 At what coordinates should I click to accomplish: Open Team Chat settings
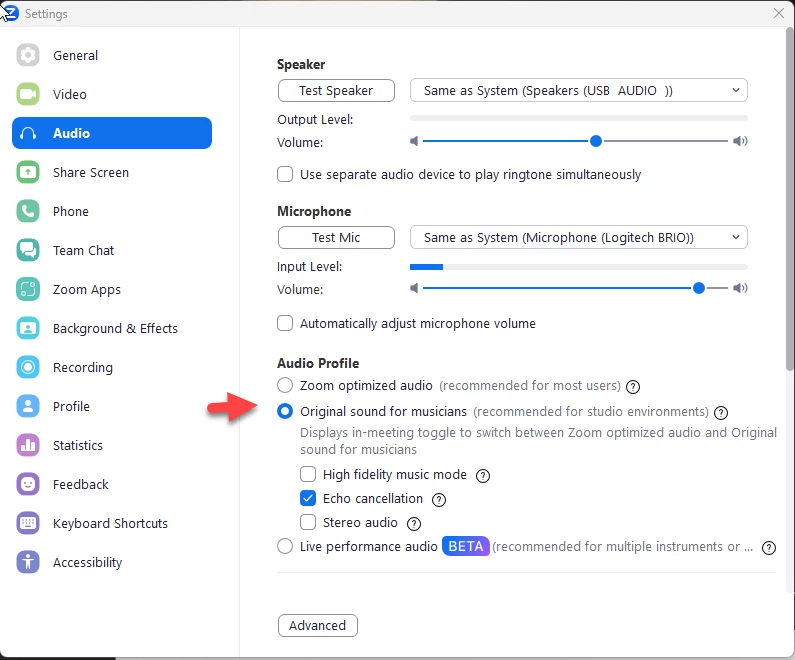pos(112,250)
